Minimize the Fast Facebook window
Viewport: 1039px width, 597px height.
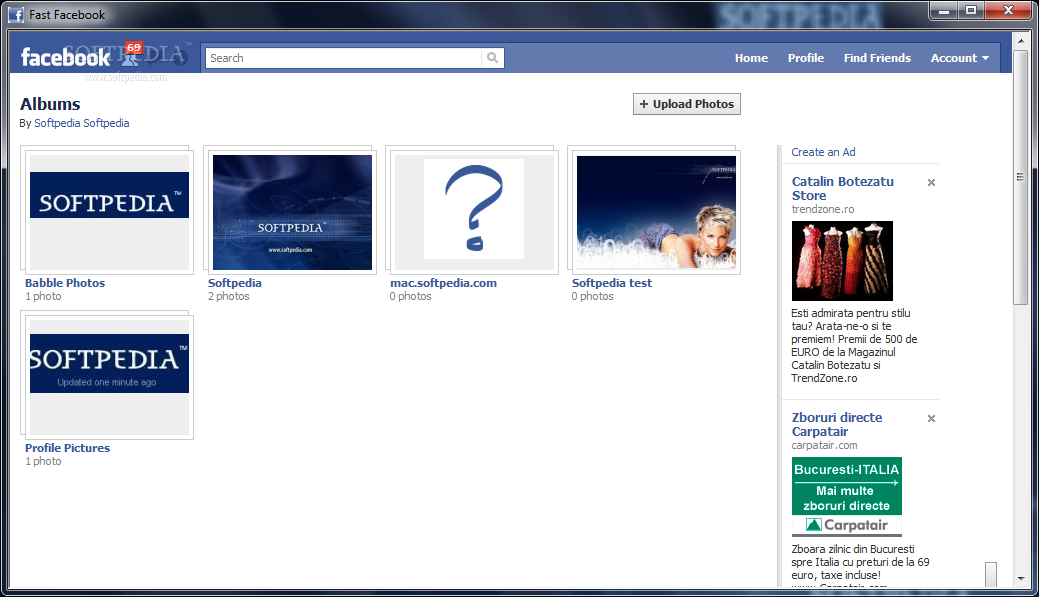point(944,11)
